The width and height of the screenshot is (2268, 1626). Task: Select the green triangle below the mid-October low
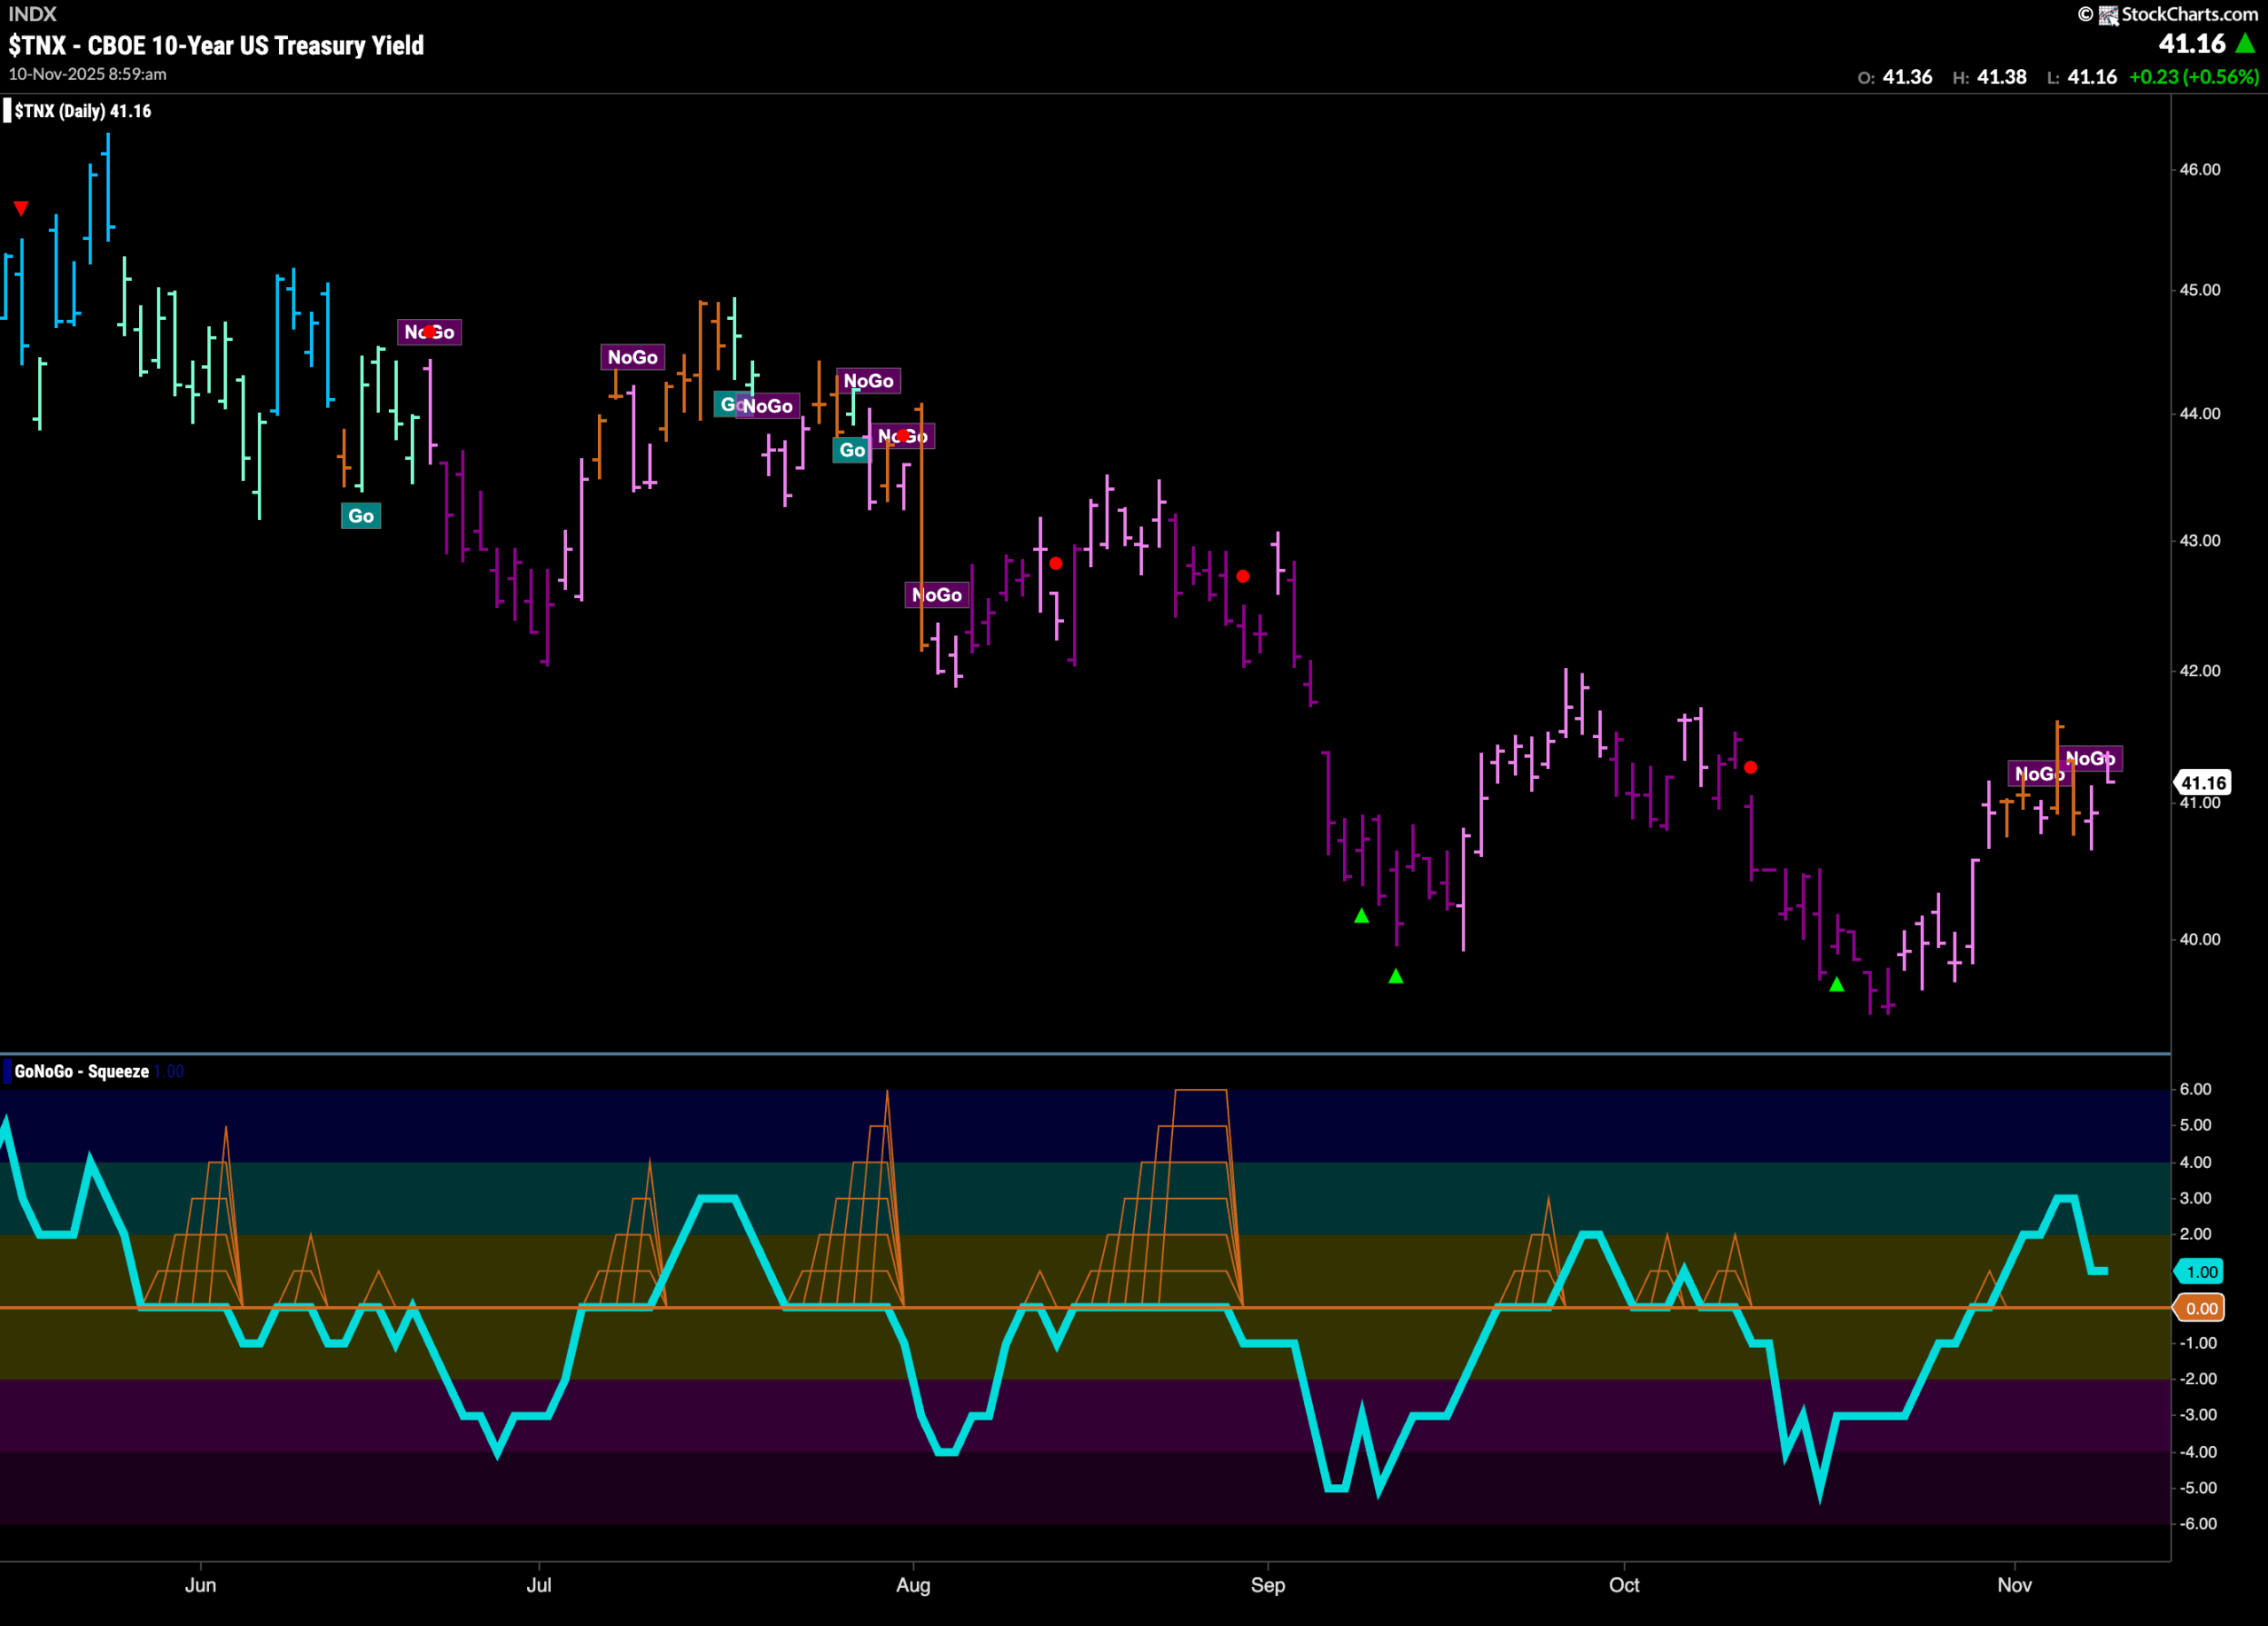(1837, 984)
